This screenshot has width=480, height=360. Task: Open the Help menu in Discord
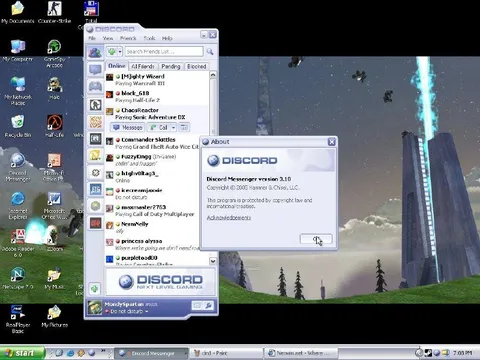click(x=167, y=38)
